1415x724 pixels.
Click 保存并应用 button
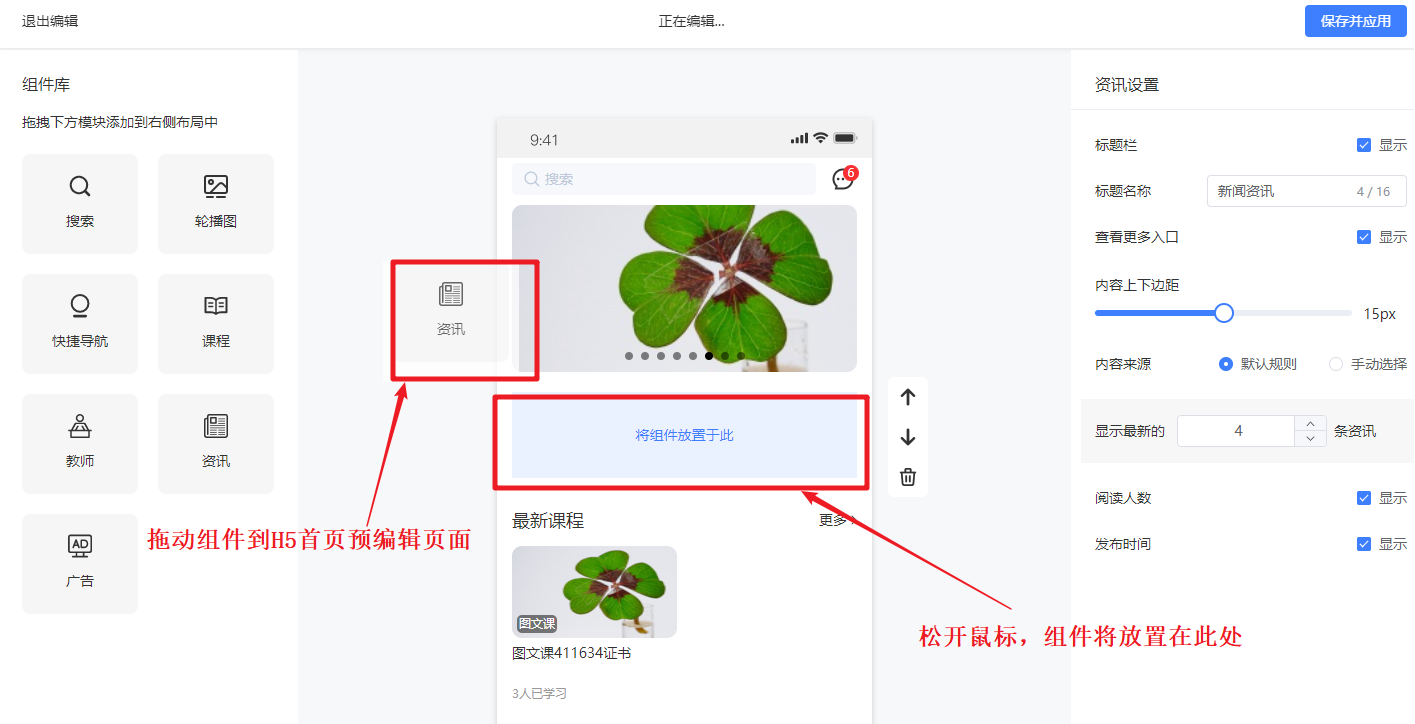[1355, 21]
